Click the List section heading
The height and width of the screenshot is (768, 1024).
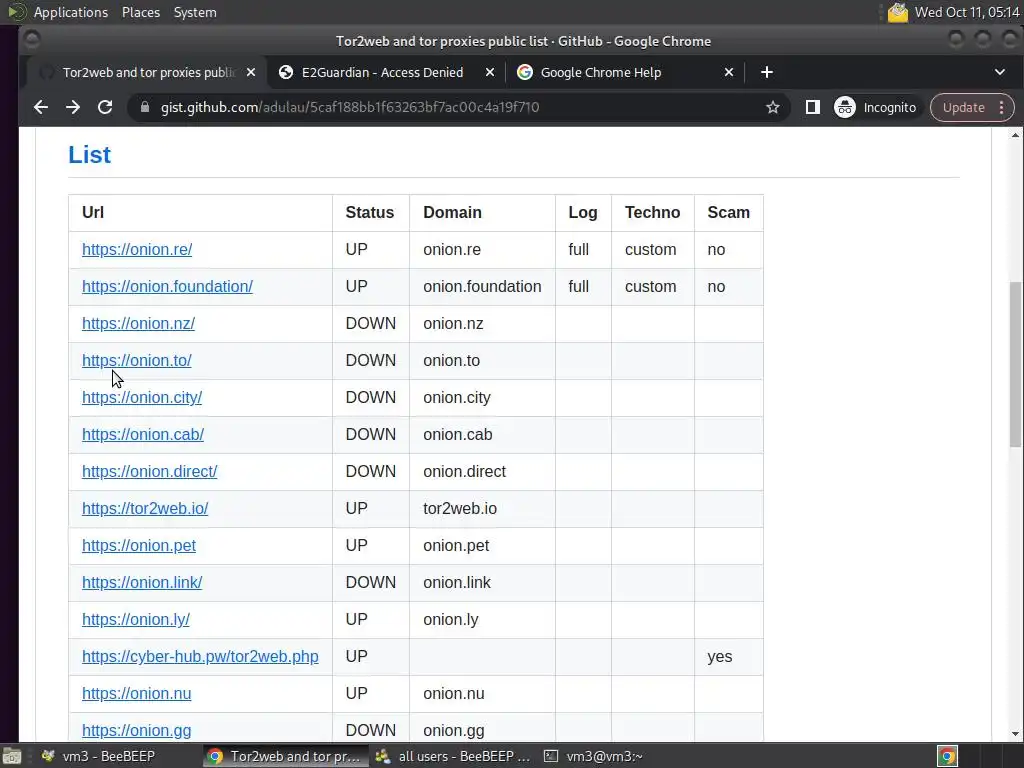point(89,155)
